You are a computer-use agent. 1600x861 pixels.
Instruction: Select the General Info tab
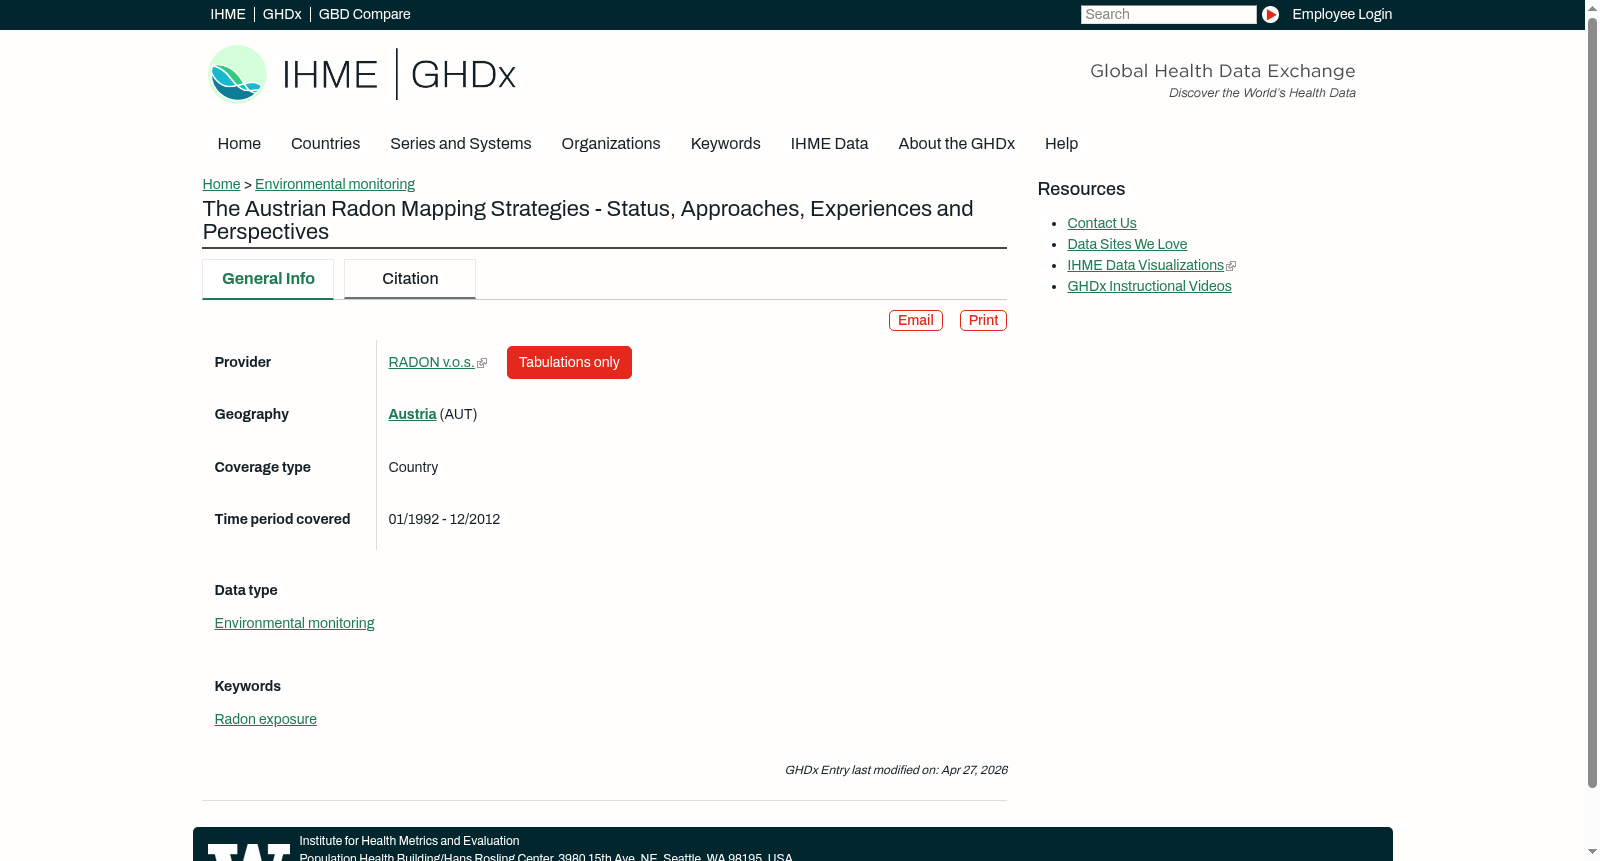tap(268, 279)
